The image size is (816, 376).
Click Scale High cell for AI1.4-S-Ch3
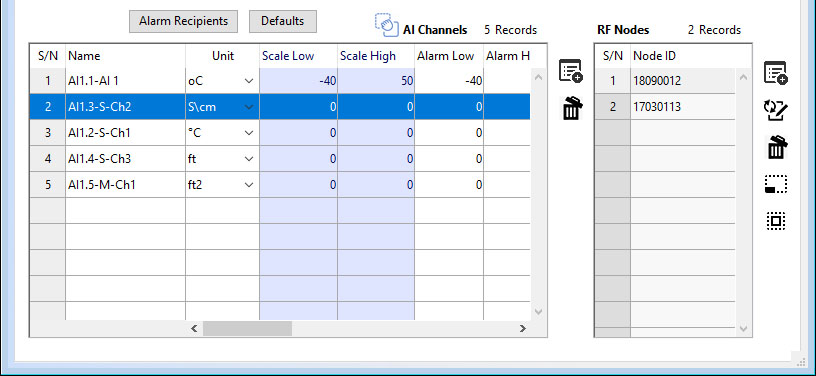(376, 159)
